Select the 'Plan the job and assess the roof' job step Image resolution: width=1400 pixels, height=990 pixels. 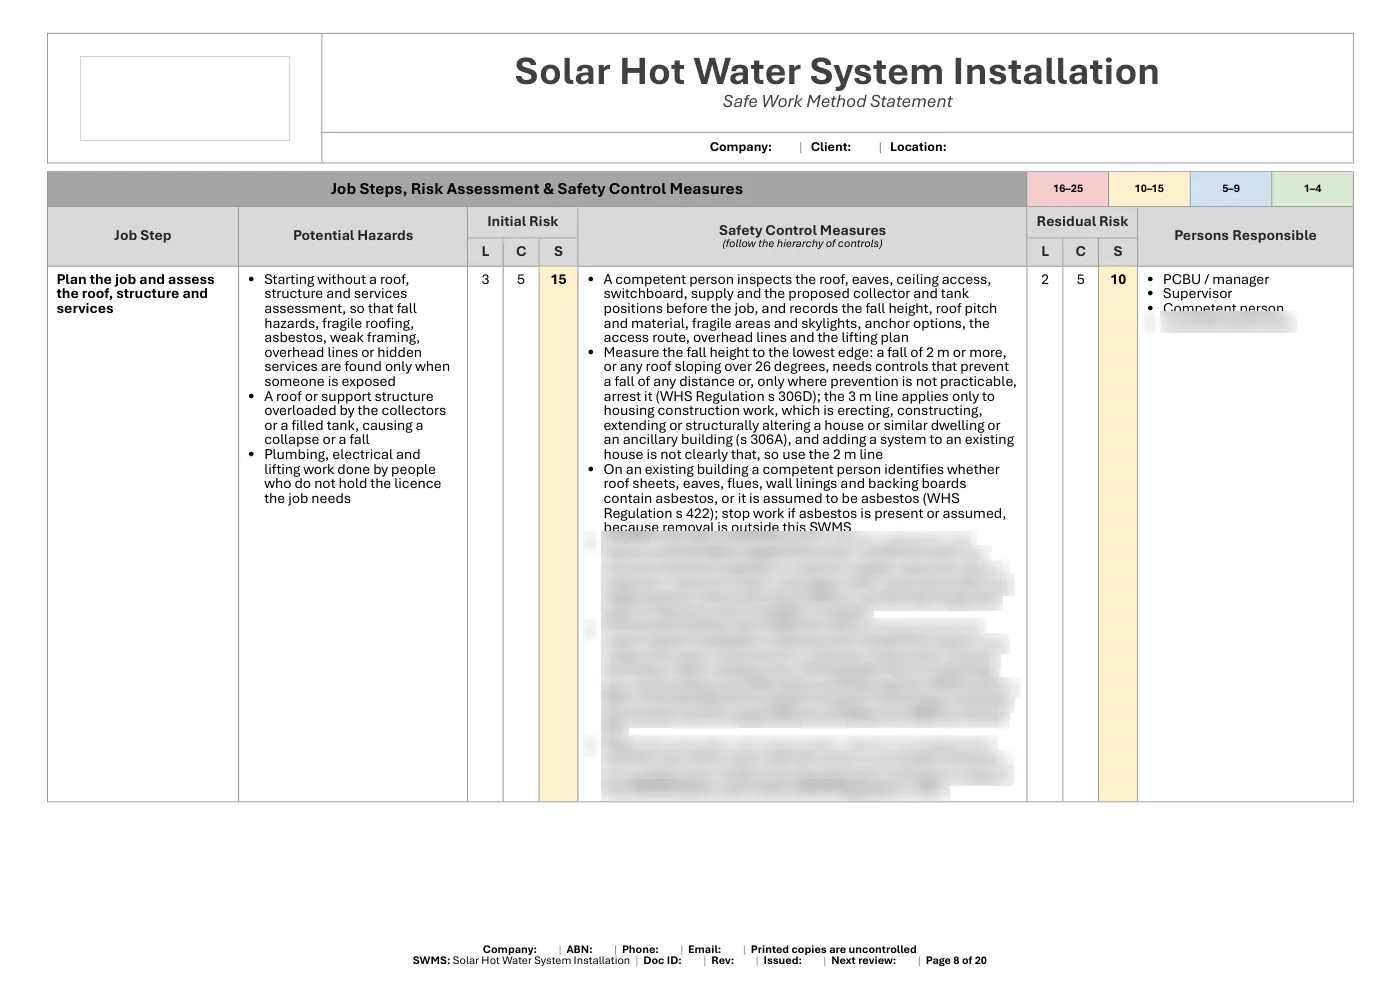coord(136,294)
